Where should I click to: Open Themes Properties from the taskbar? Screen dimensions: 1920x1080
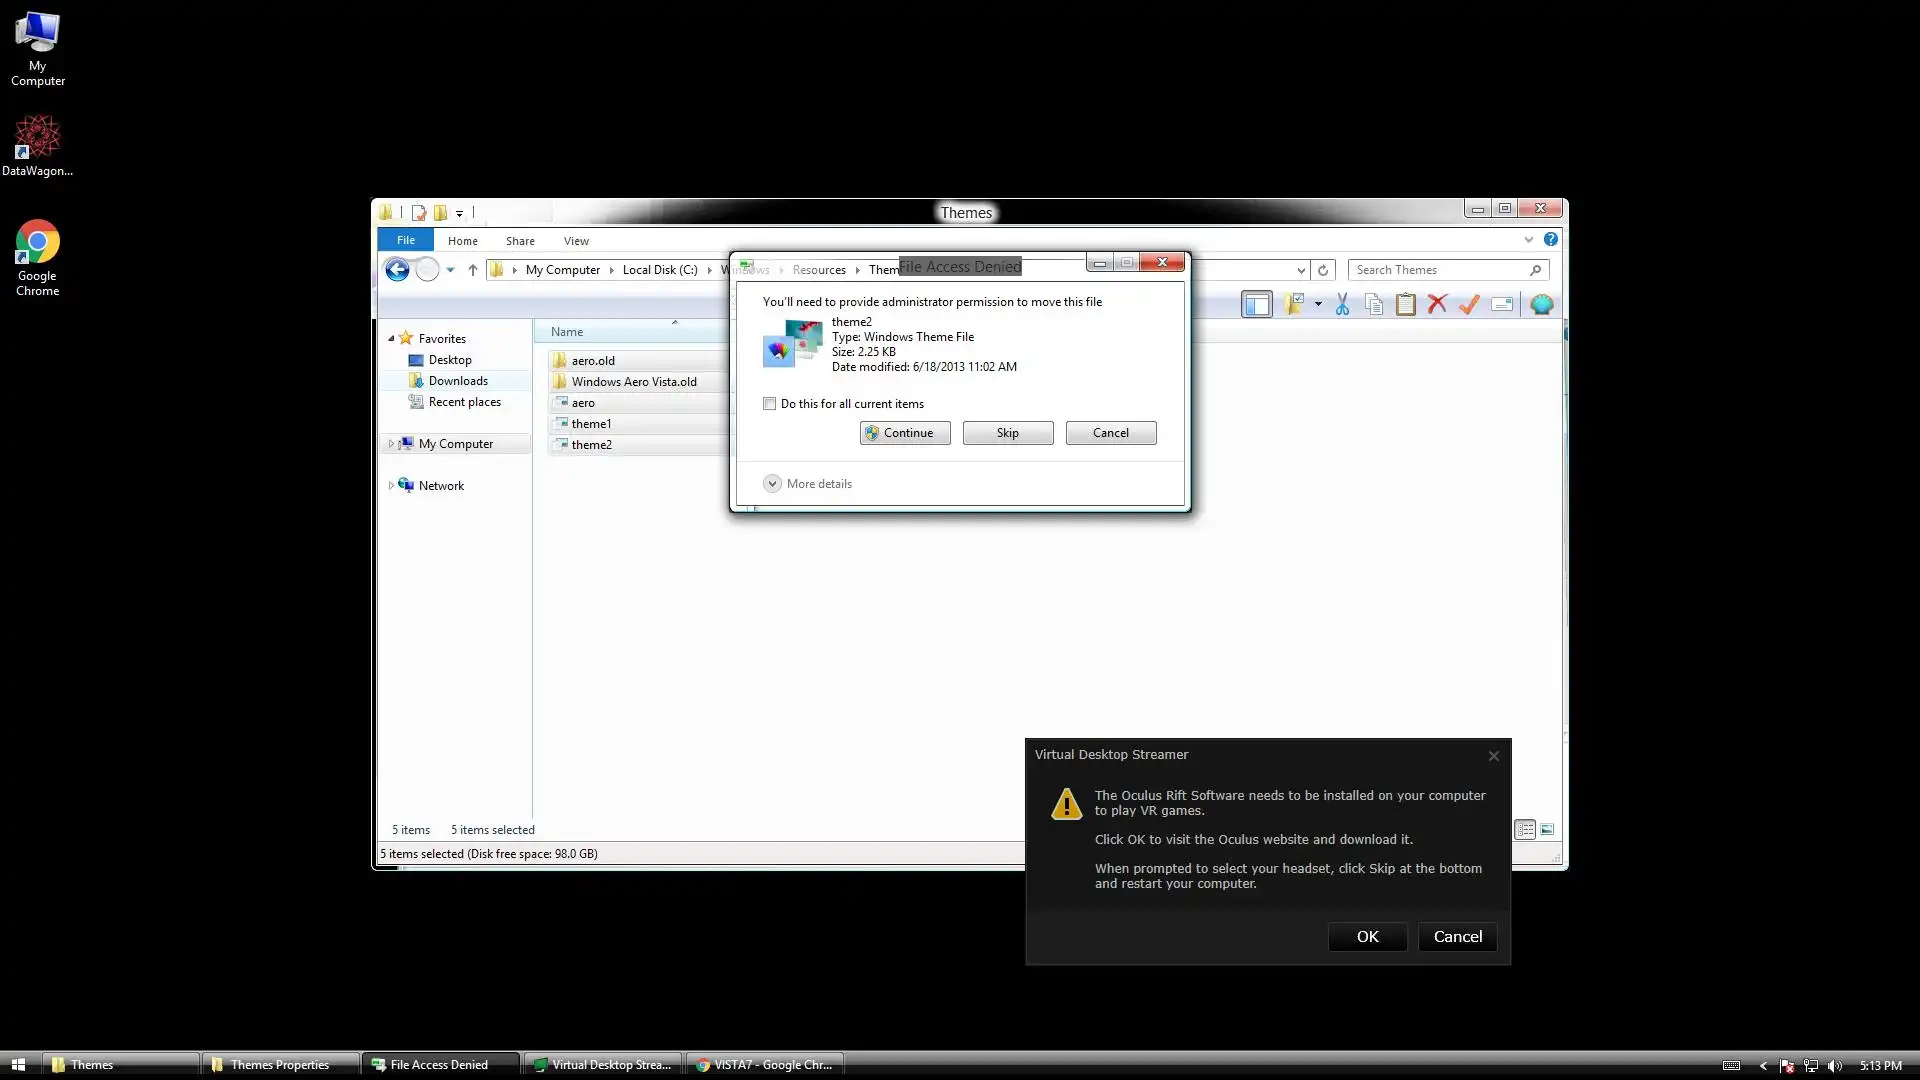(279, 1065)
